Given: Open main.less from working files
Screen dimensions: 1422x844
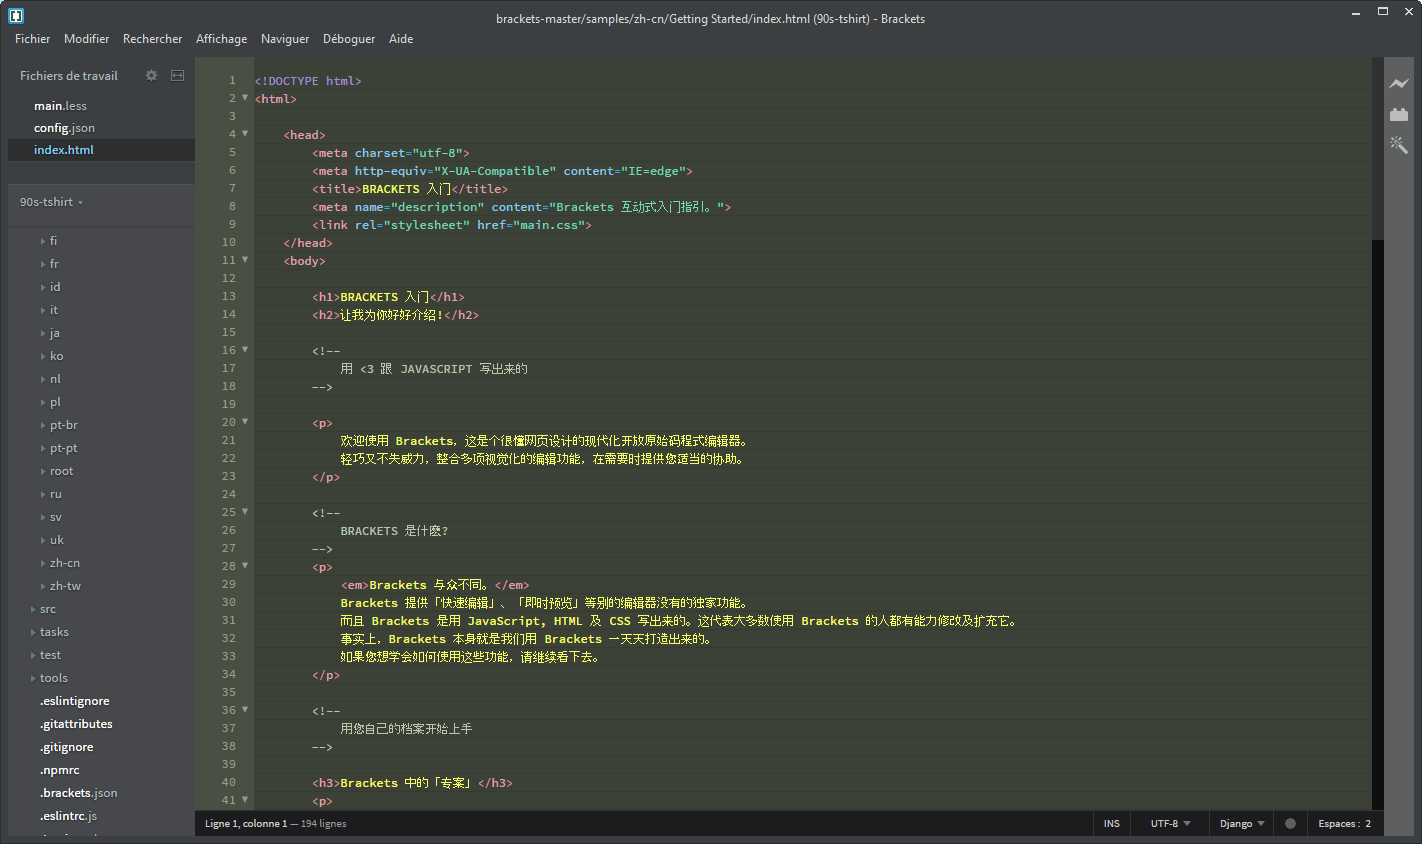Looking at the screenshot, I should tap(60, 105).
